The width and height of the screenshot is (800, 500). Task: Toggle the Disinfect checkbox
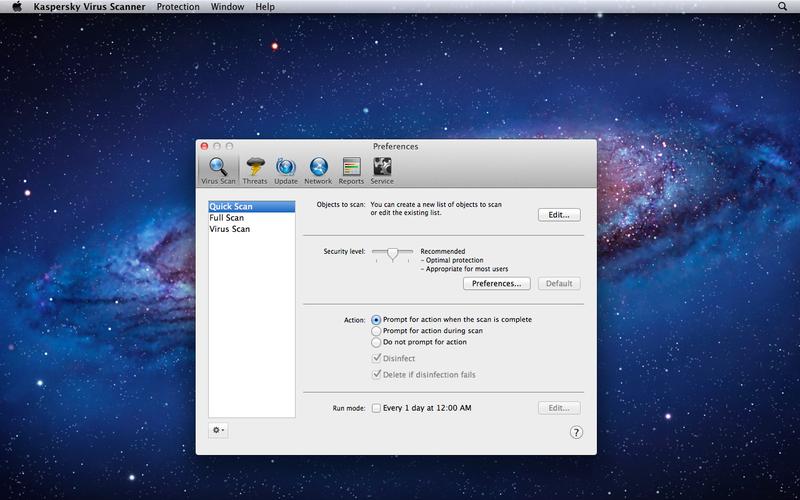click(377, 358)
